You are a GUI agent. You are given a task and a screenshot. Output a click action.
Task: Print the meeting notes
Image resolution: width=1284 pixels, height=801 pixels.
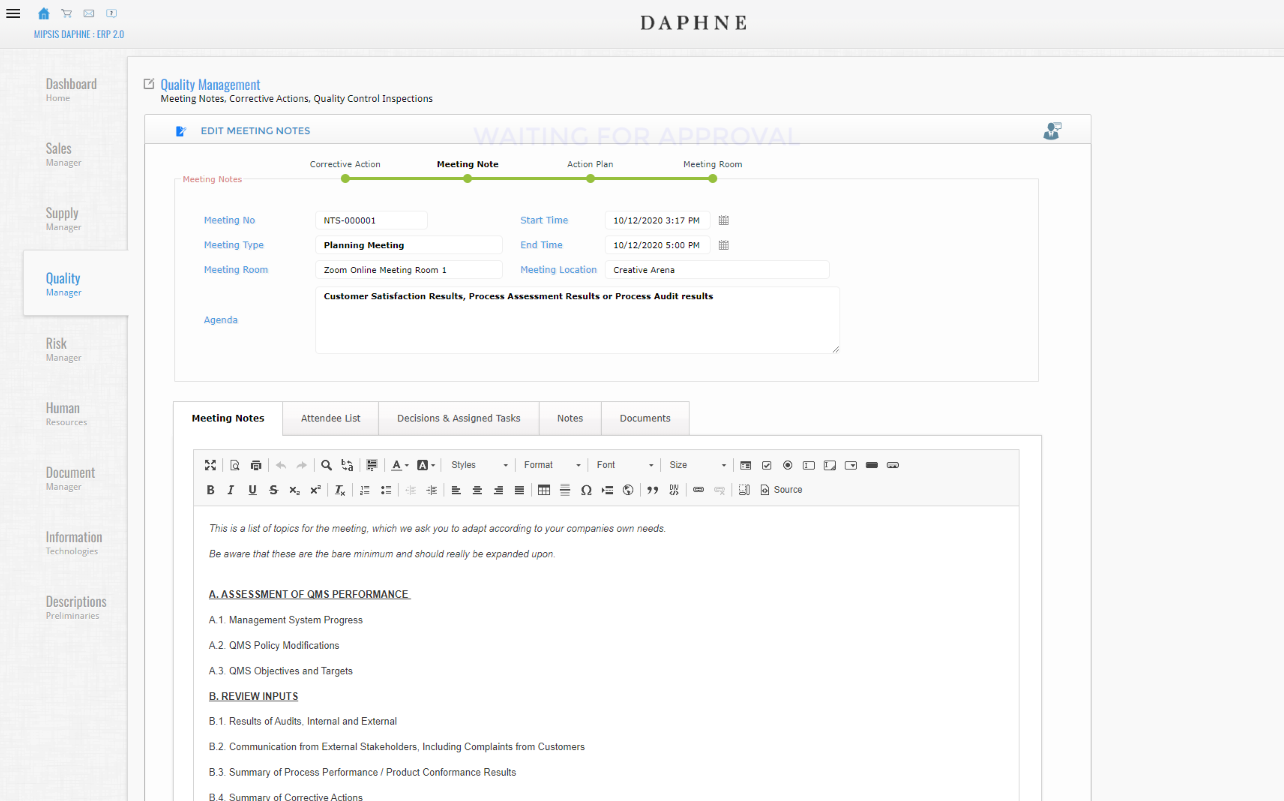256,465
